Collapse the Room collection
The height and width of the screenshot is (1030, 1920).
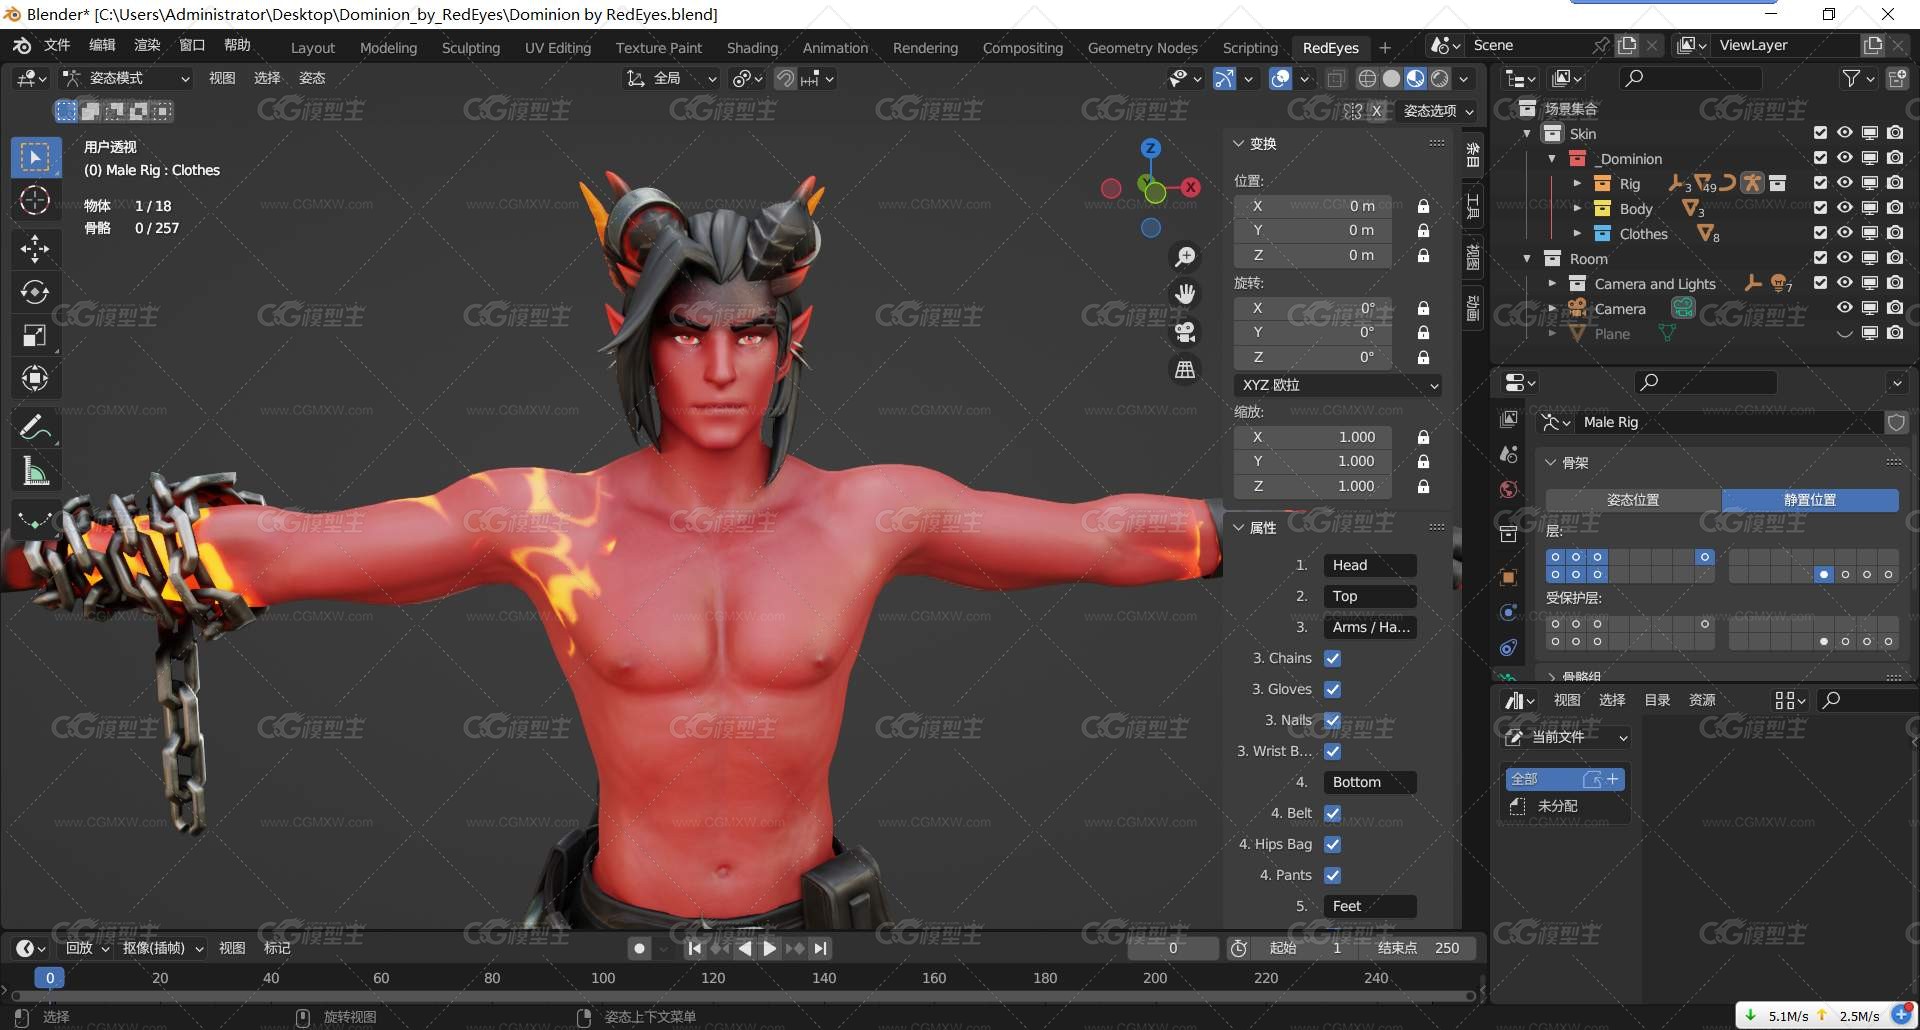(x=1527, y=258)
